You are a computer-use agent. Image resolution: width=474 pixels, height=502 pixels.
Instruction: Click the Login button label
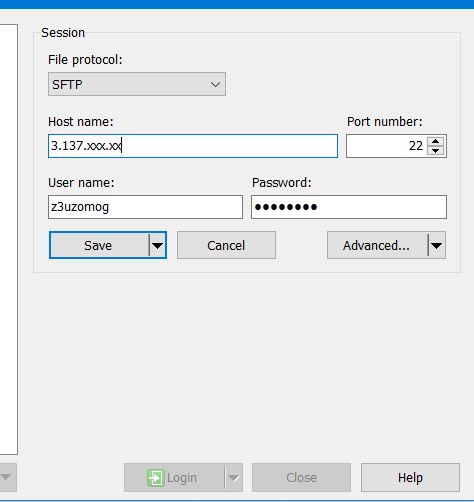coord(182,478)
